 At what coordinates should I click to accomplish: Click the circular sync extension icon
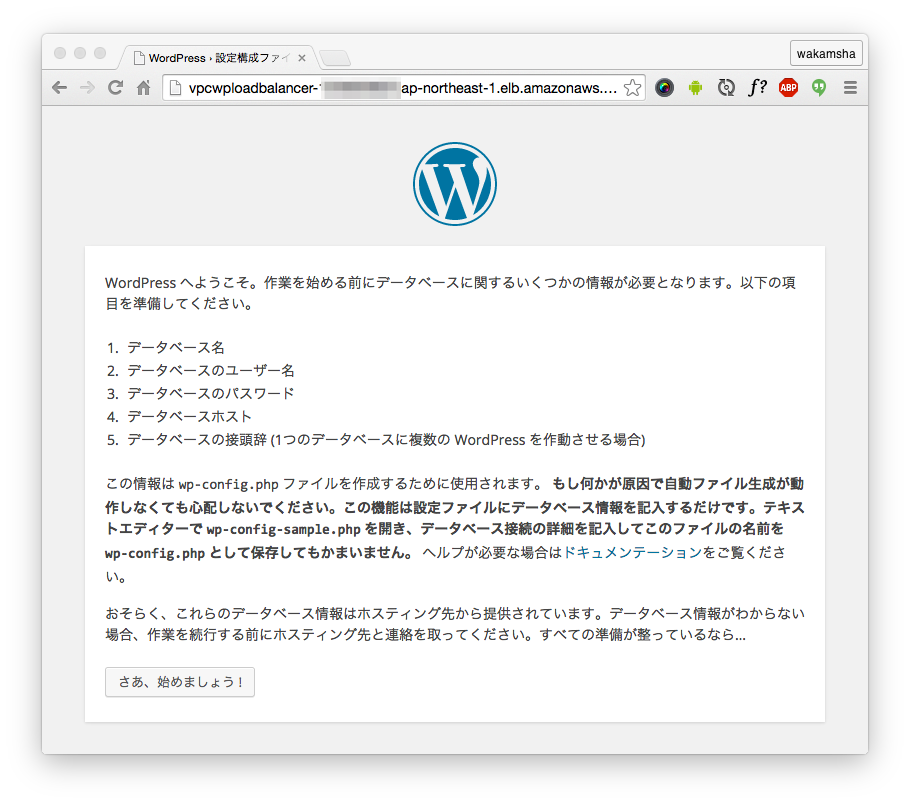point(727,87)
